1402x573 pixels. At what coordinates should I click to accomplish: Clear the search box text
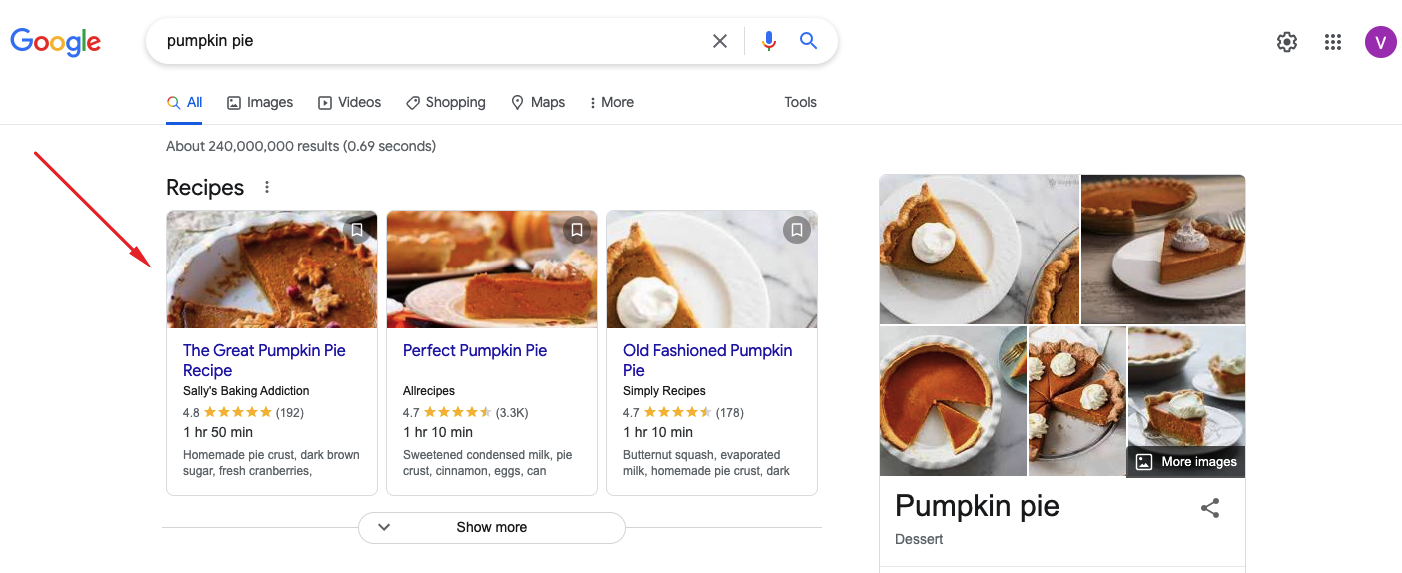tap(719, 41)
